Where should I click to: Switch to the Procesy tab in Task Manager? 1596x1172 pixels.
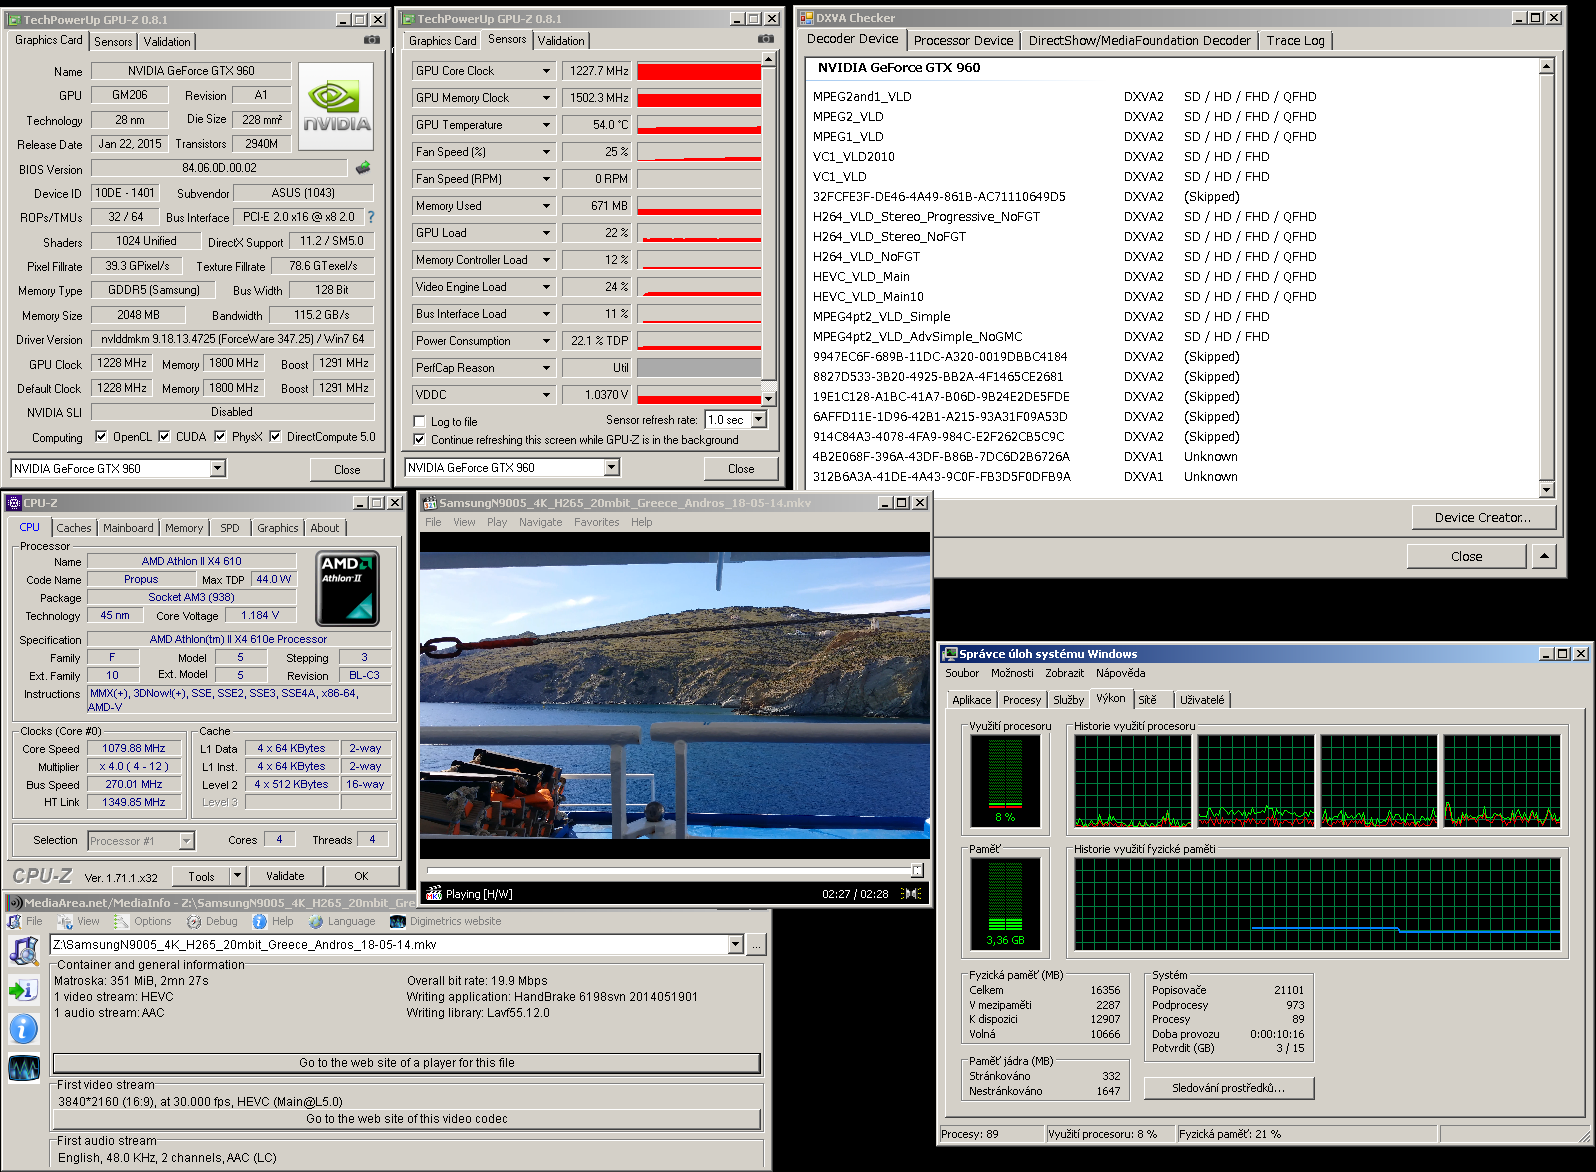(1021, 700)
